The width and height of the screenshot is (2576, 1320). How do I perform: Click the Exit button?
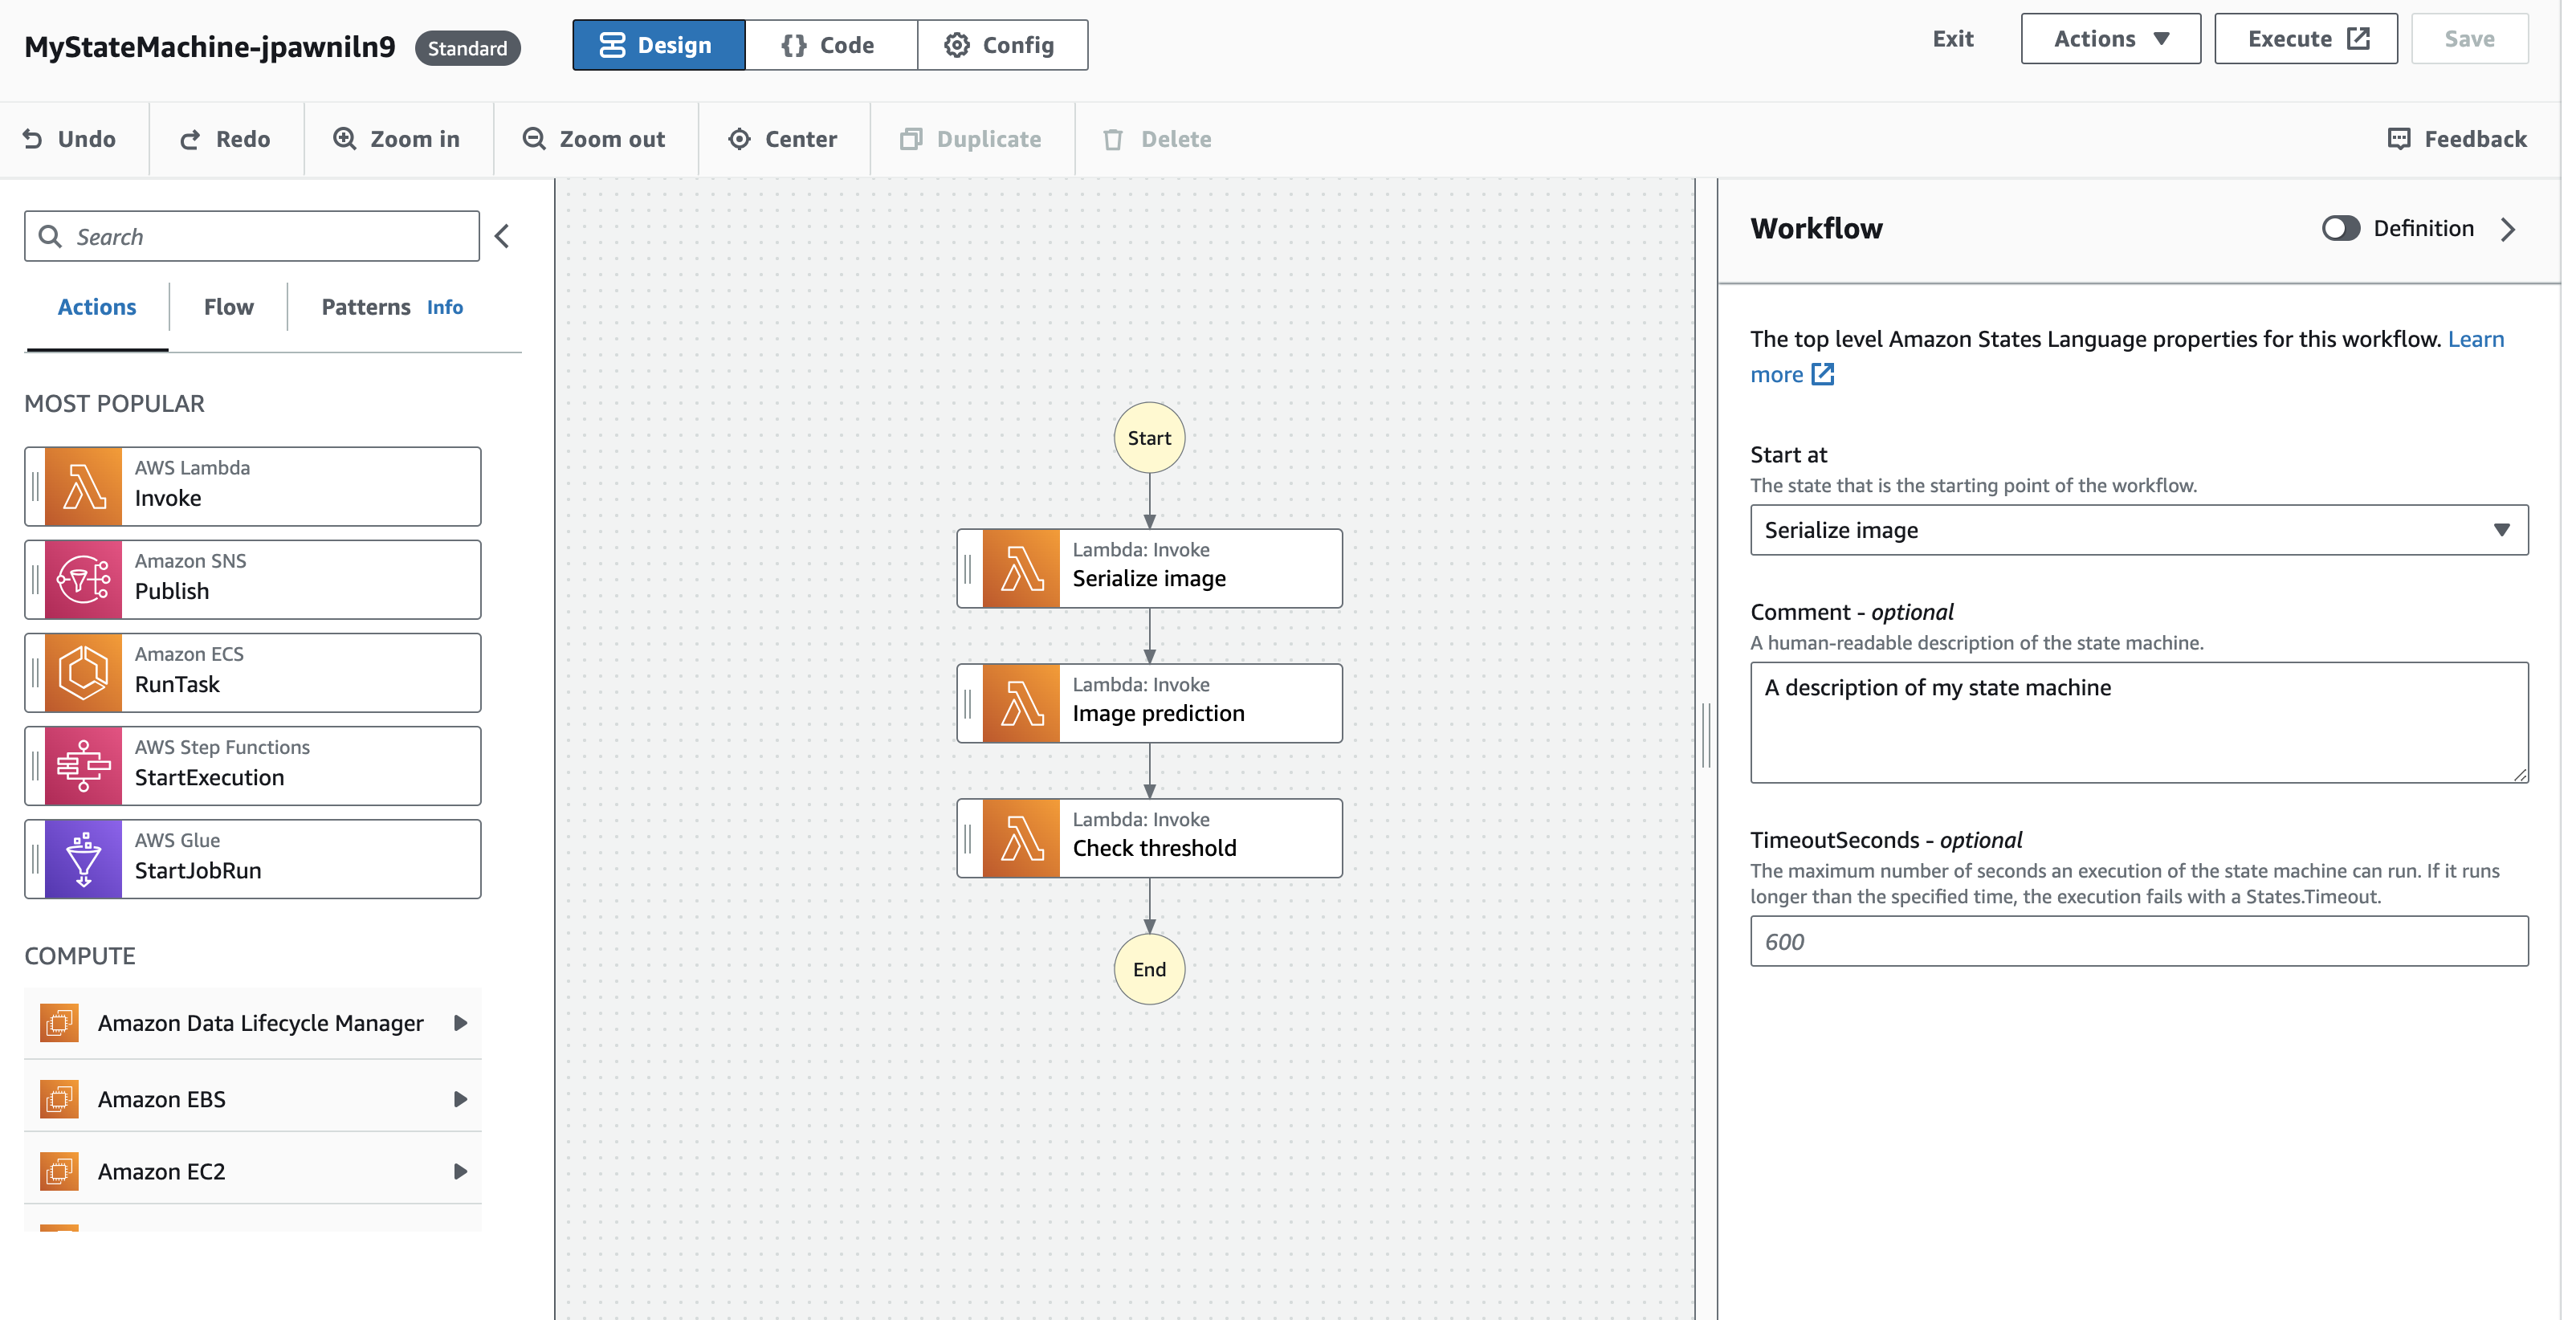pyautogui.click(x=1952, y=39)
